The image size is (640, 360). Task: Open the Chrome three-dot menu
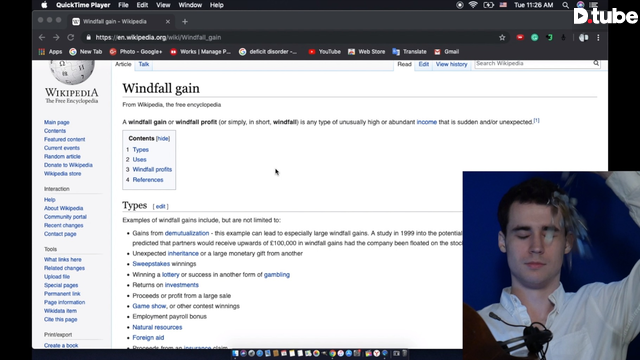click(x=598, y=38)
